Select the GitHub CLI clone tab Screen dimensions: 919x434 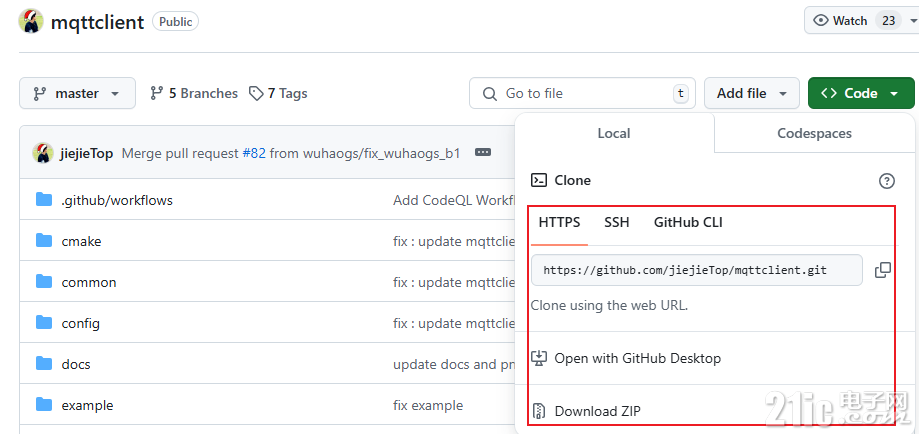tap(688, 222)
